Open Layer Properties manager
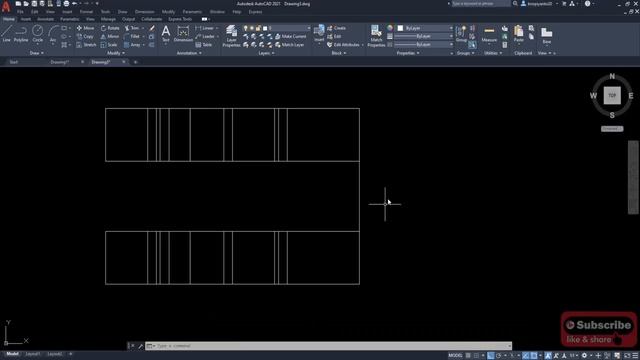 point(231,36)
